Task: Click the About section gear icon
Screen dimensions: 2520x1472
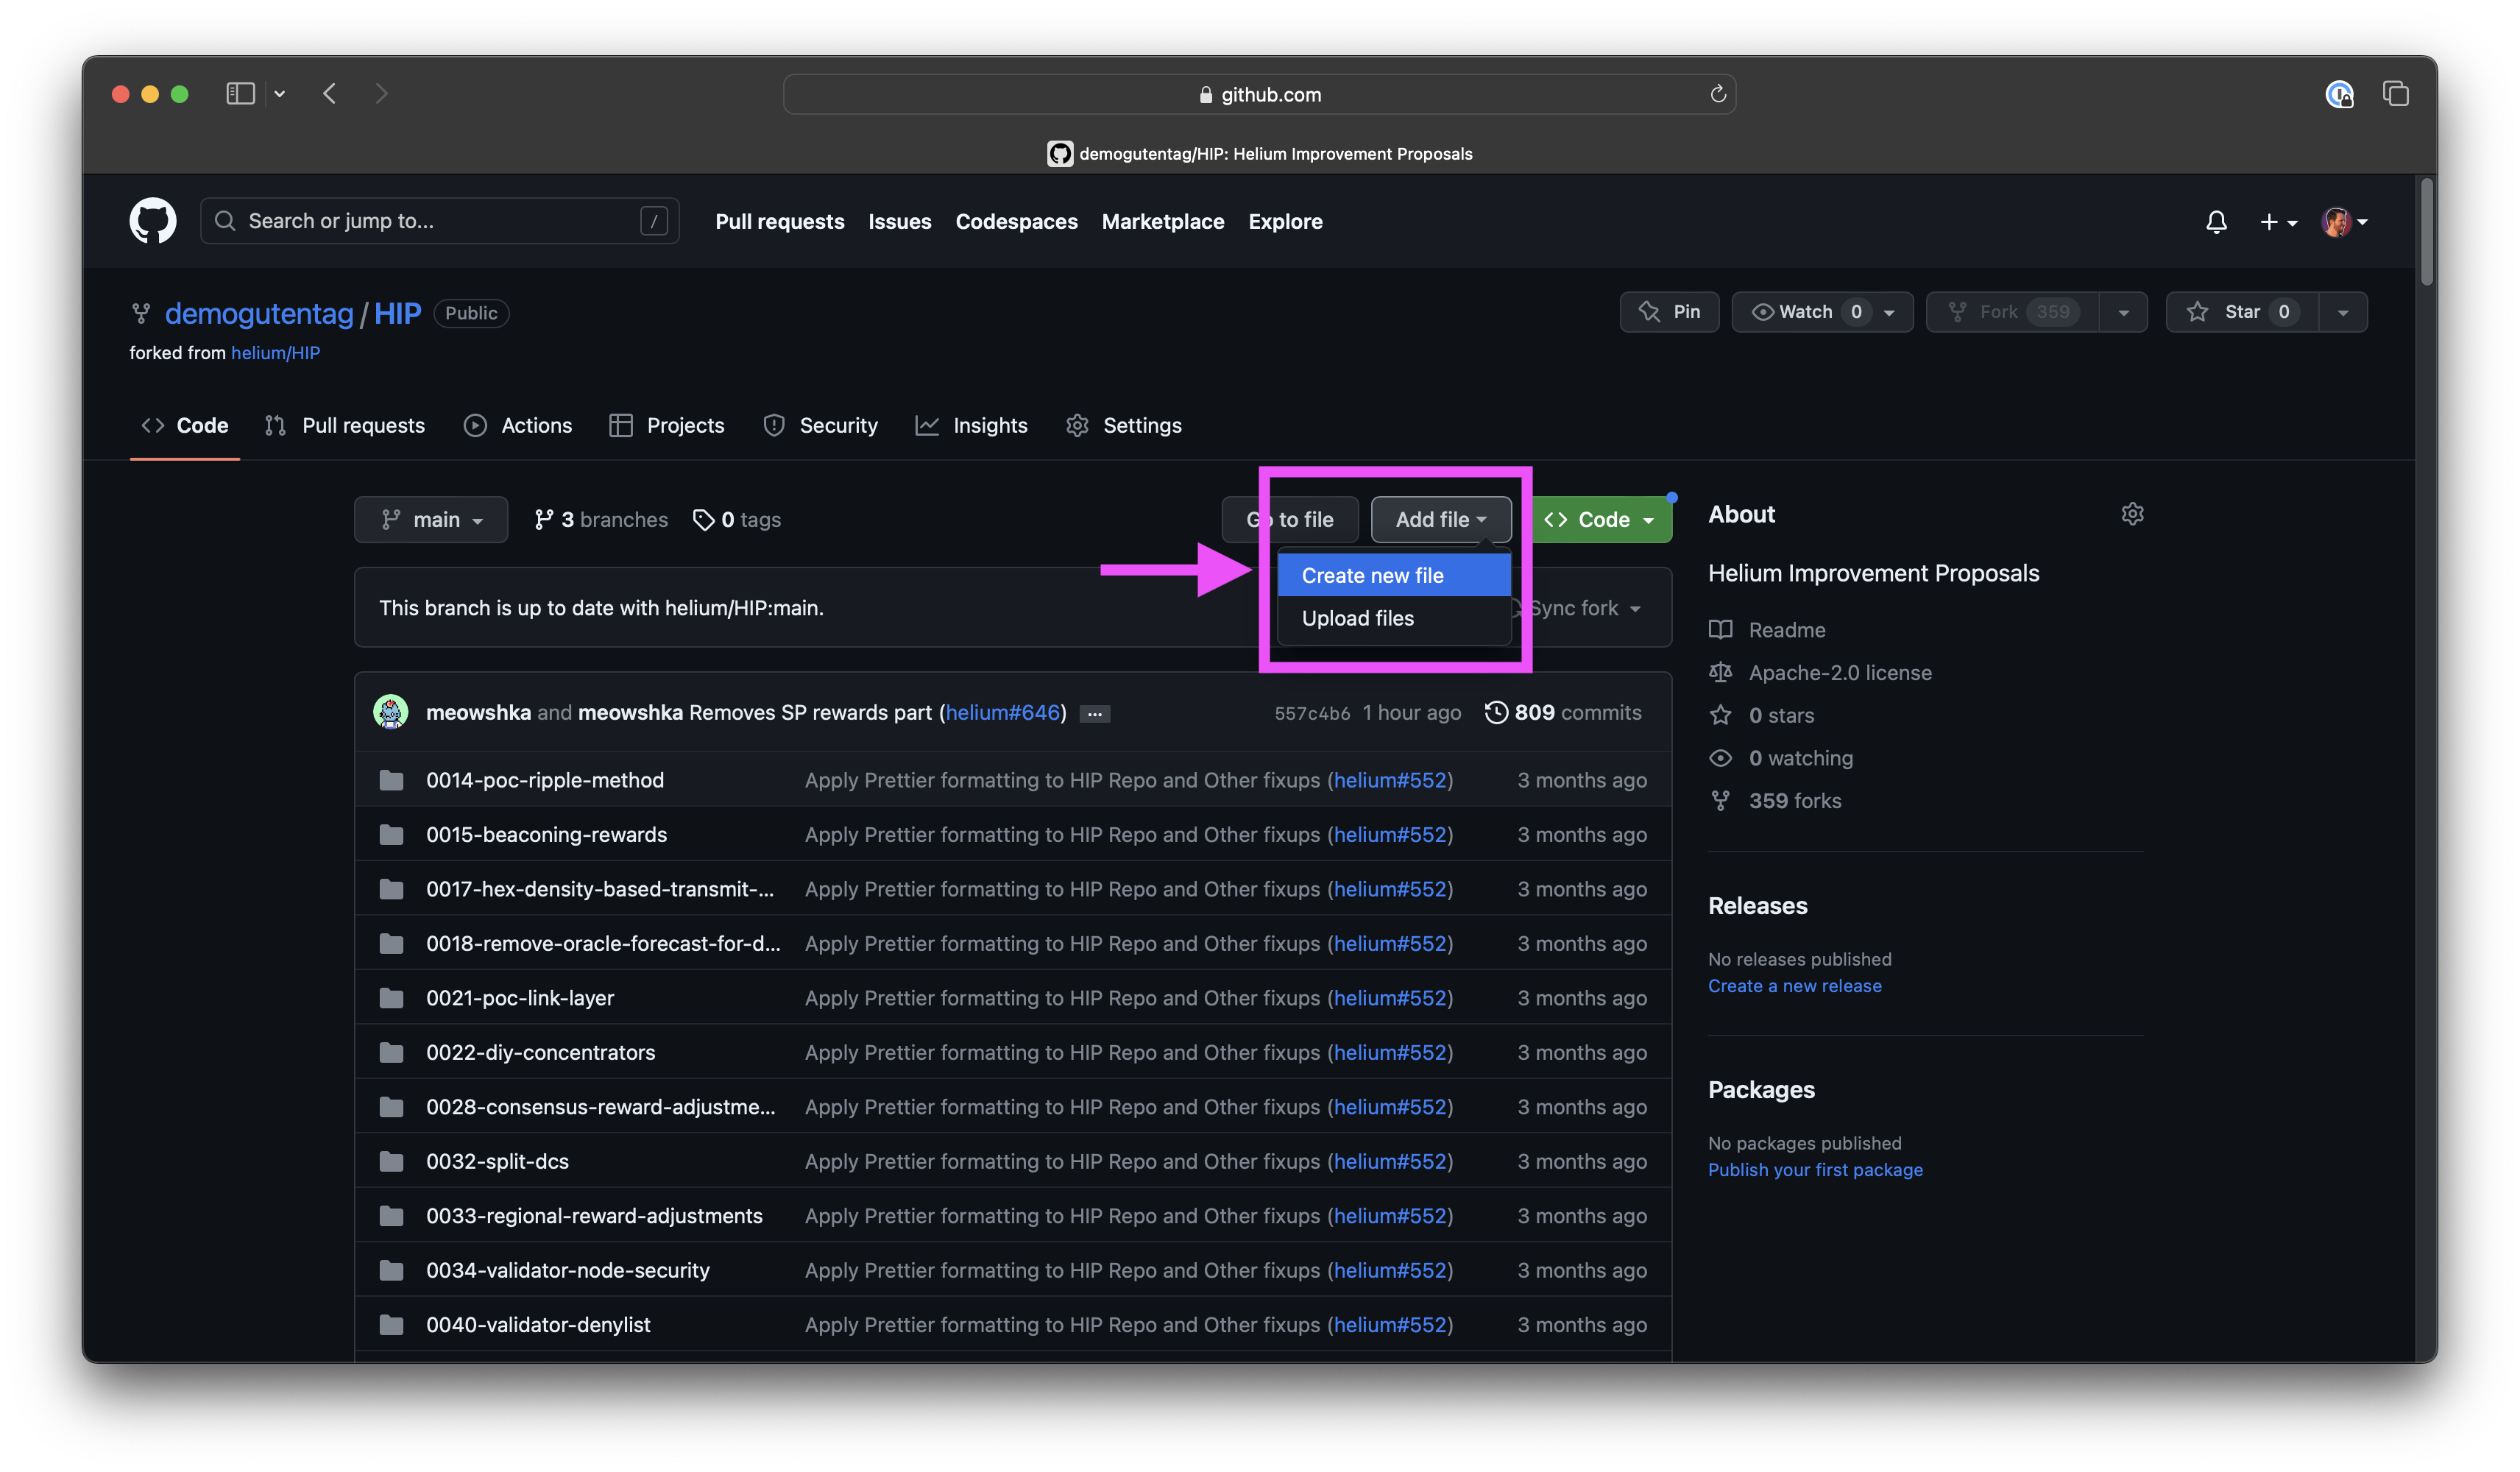Action: click(x=2132, y=514)
